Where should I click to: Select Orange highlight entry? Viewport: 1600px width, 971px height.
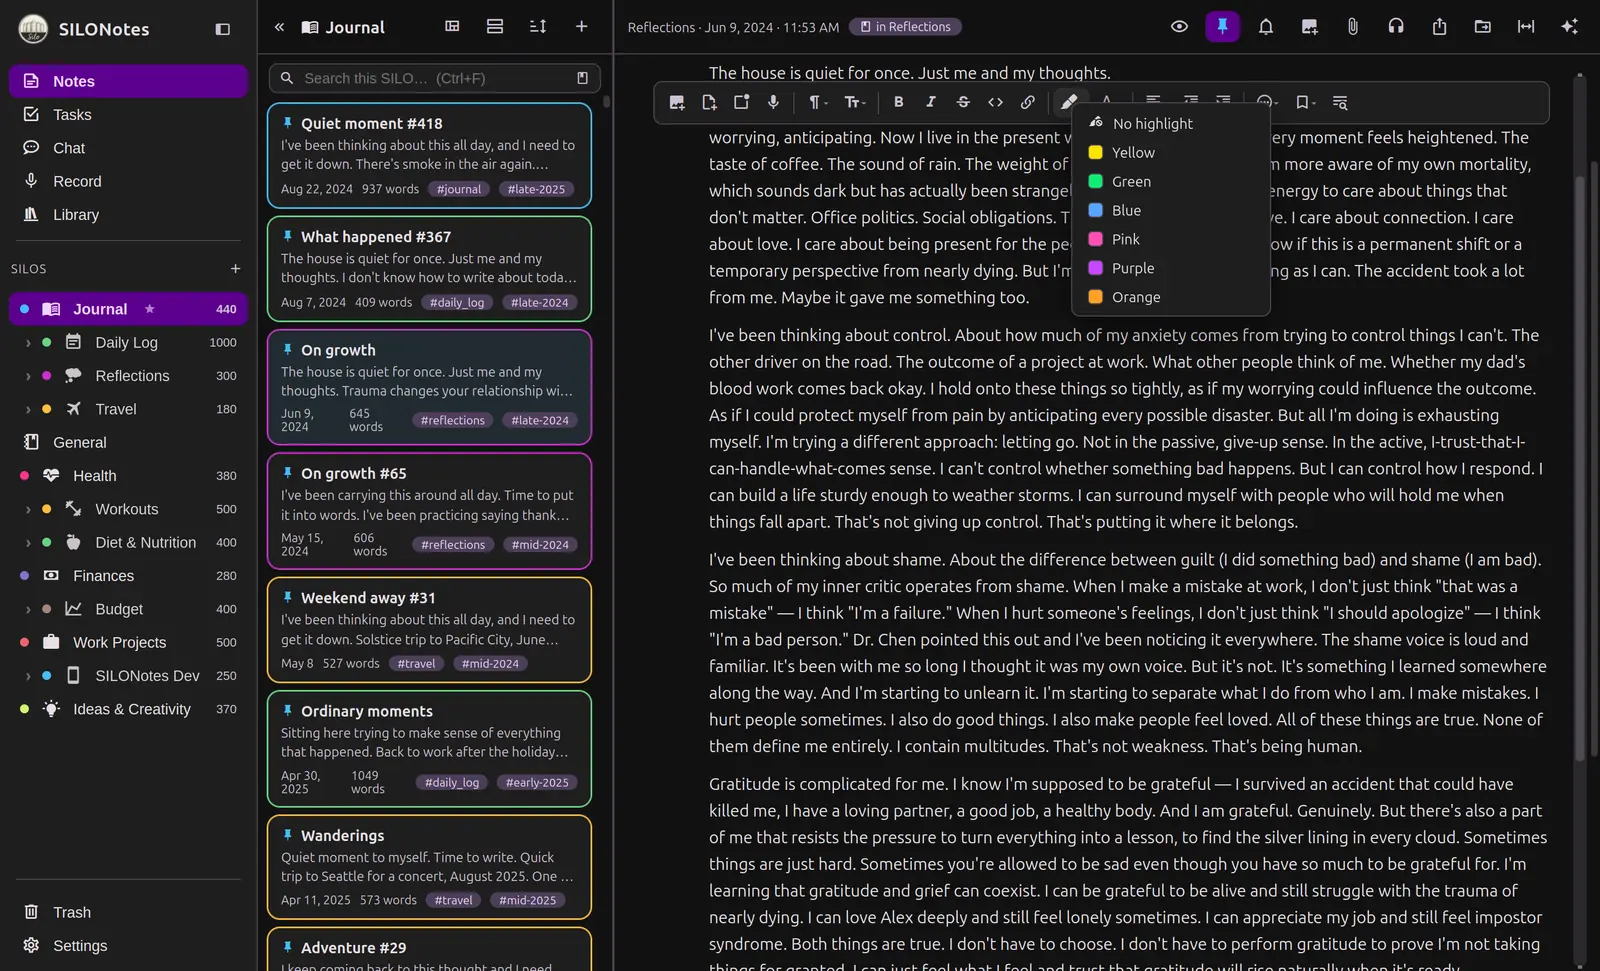coord(1171,298)
